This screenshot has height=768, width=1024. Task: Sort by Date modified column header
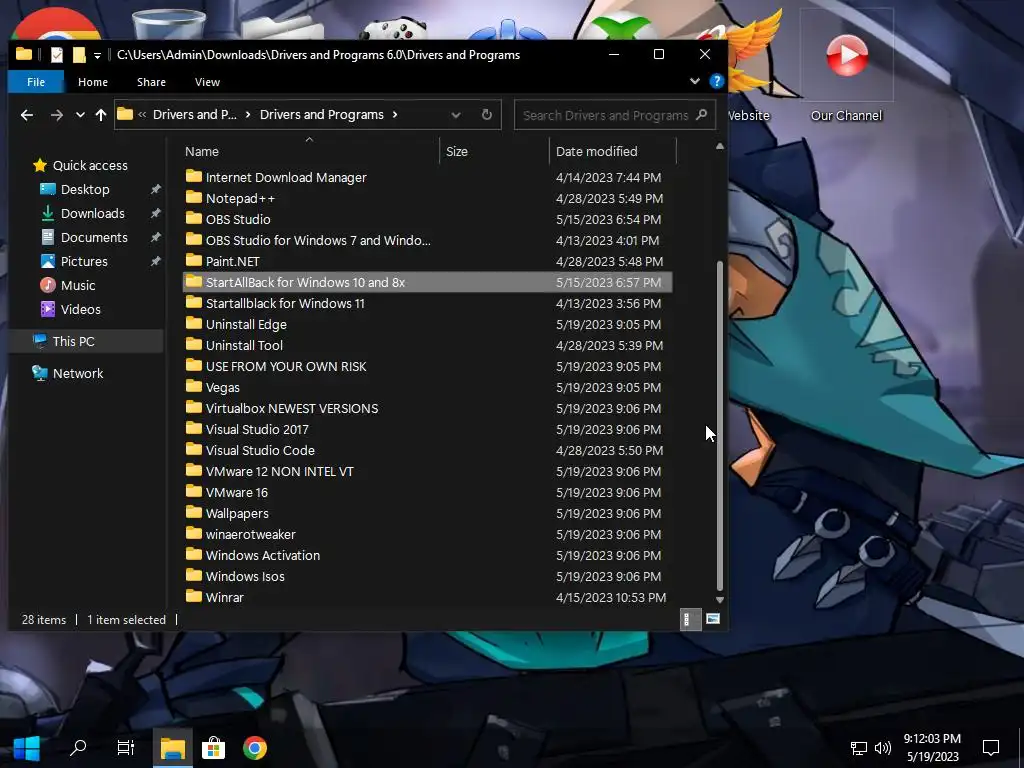[x=596, y=152]
